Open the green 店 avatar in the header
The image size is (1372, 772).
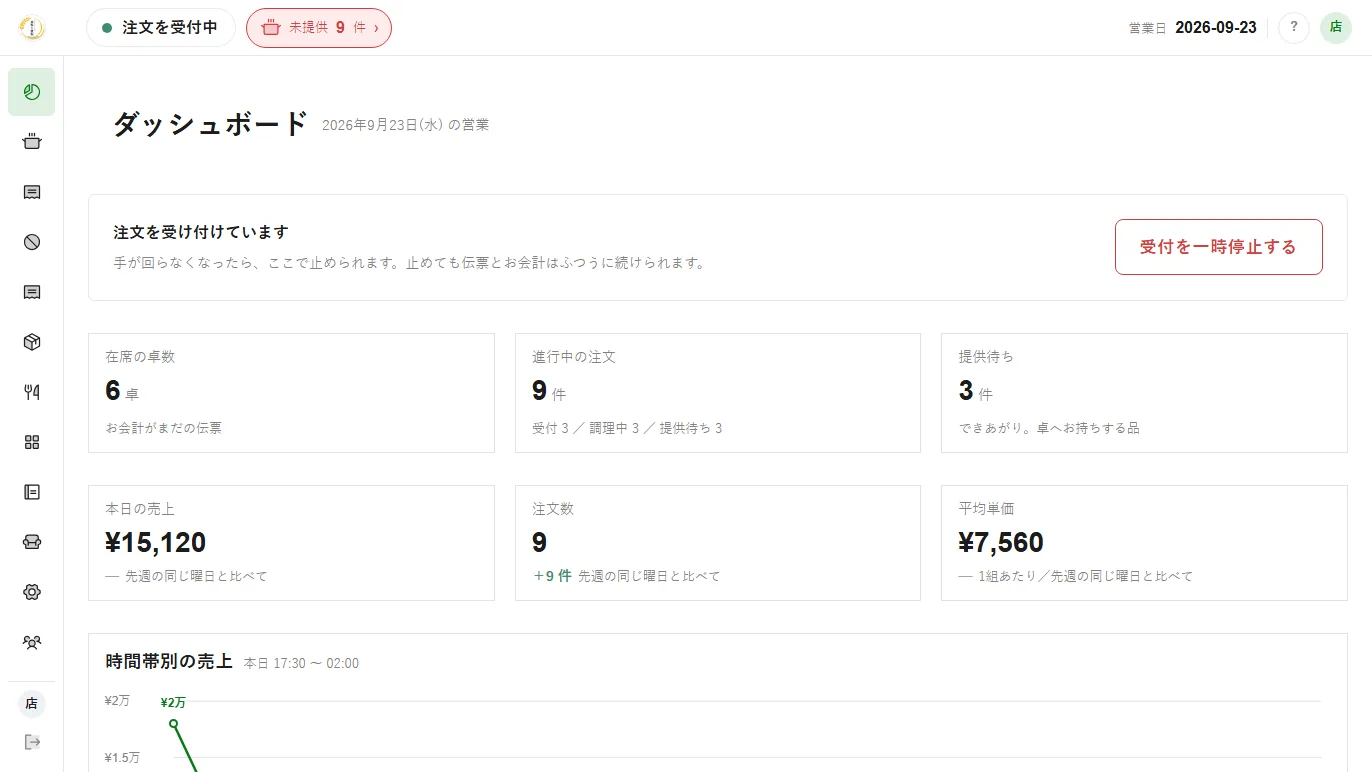1336,28
